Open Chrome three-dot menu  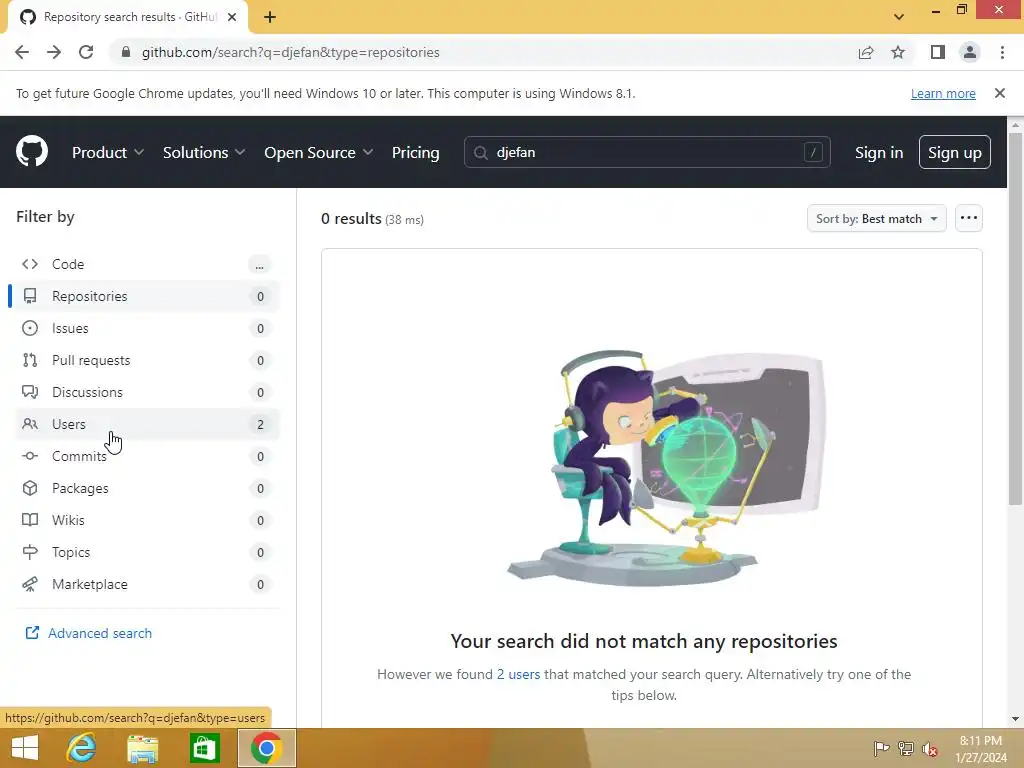pos(1002,52)
